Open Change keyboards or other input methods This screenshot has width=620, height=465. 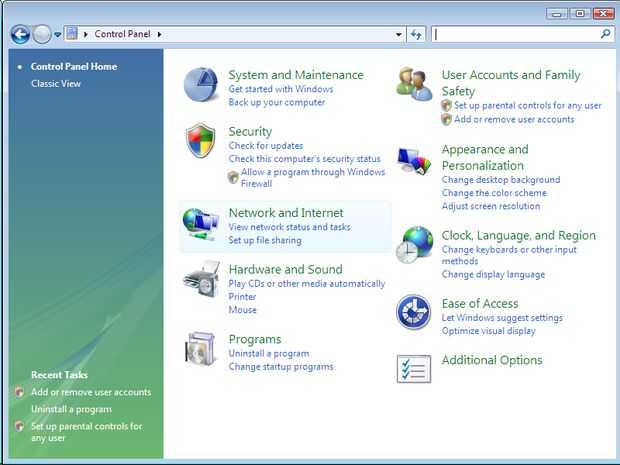[x=509, y=255]
